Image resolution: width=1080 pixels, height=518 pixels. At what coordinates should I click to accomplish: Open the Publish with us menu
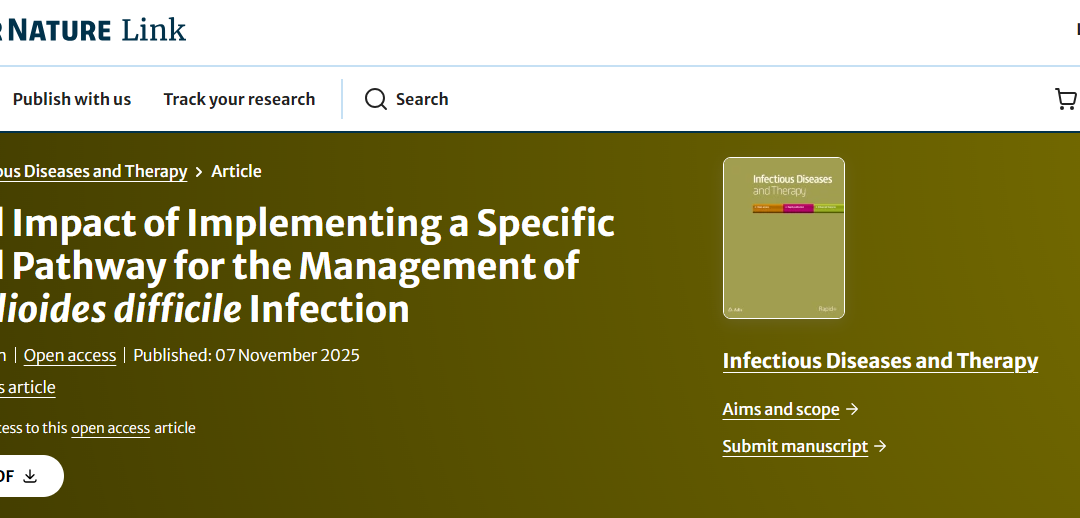coord(72,99)
